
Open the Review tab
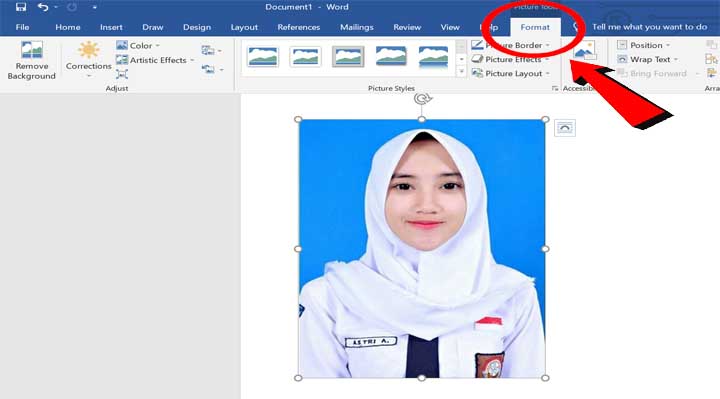(x=407, y=27)
